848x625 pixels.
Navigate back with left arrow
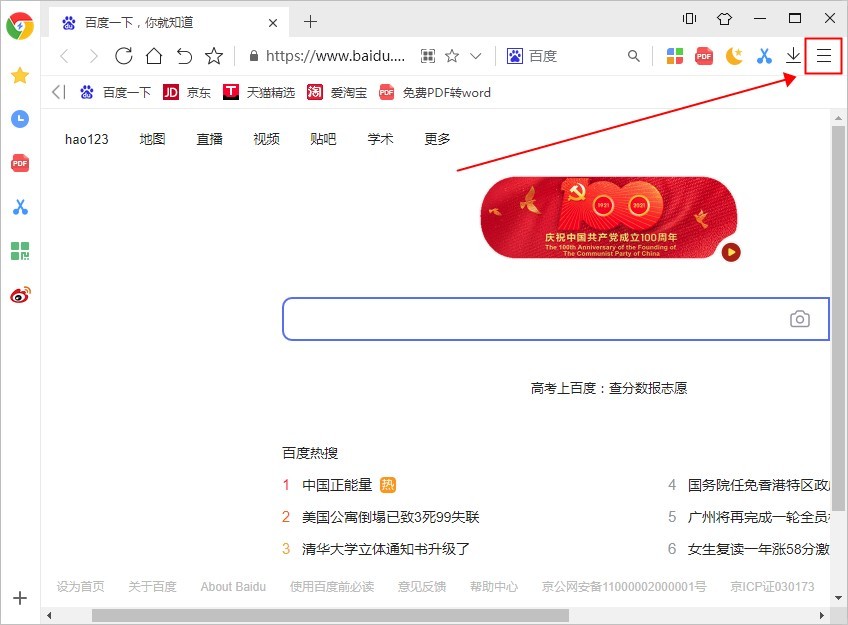click(64, 56)
